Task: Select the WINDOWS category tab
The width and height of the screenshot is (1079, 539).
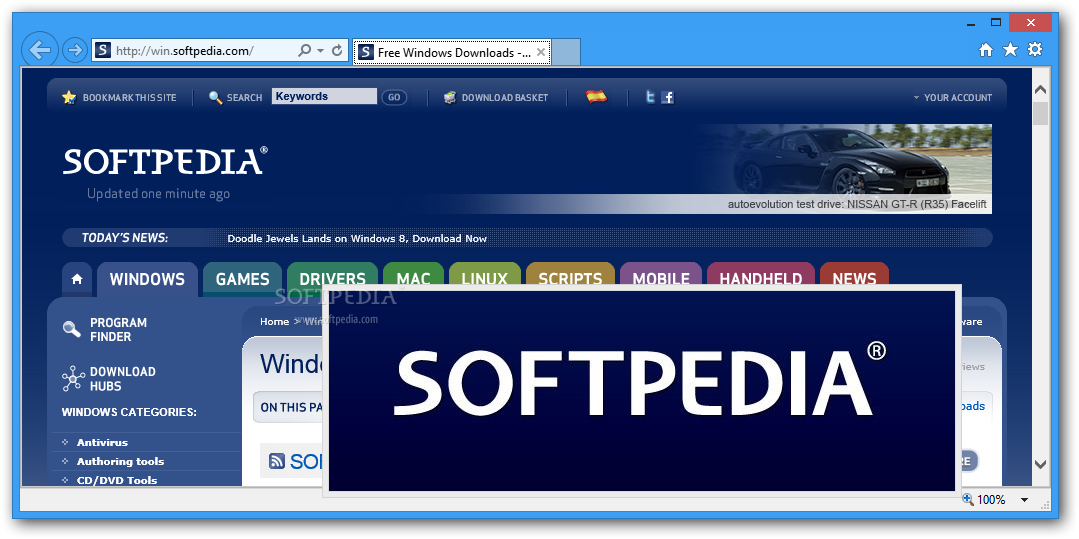Action: tap(147, 279)
